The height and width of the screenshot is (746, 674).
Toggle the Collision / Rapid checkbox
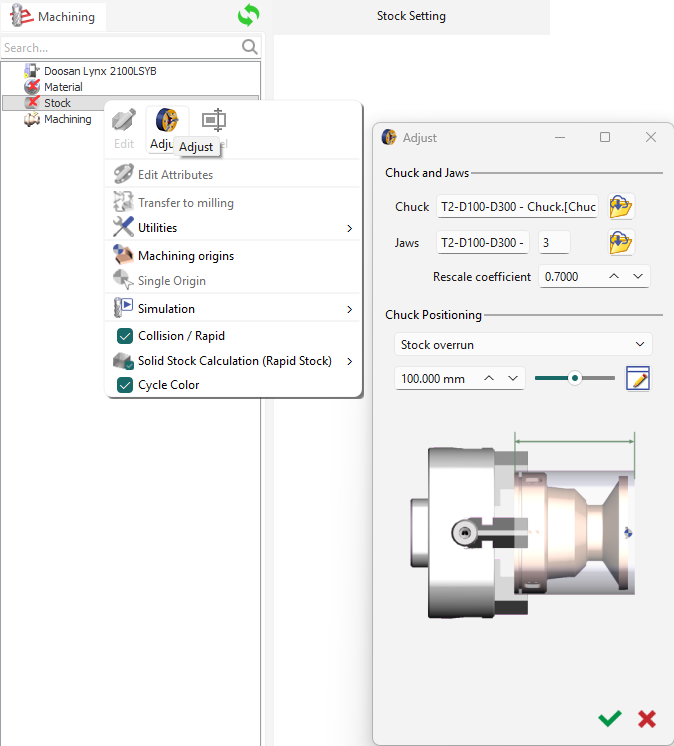pyautogui.click(x=126, y=336)
